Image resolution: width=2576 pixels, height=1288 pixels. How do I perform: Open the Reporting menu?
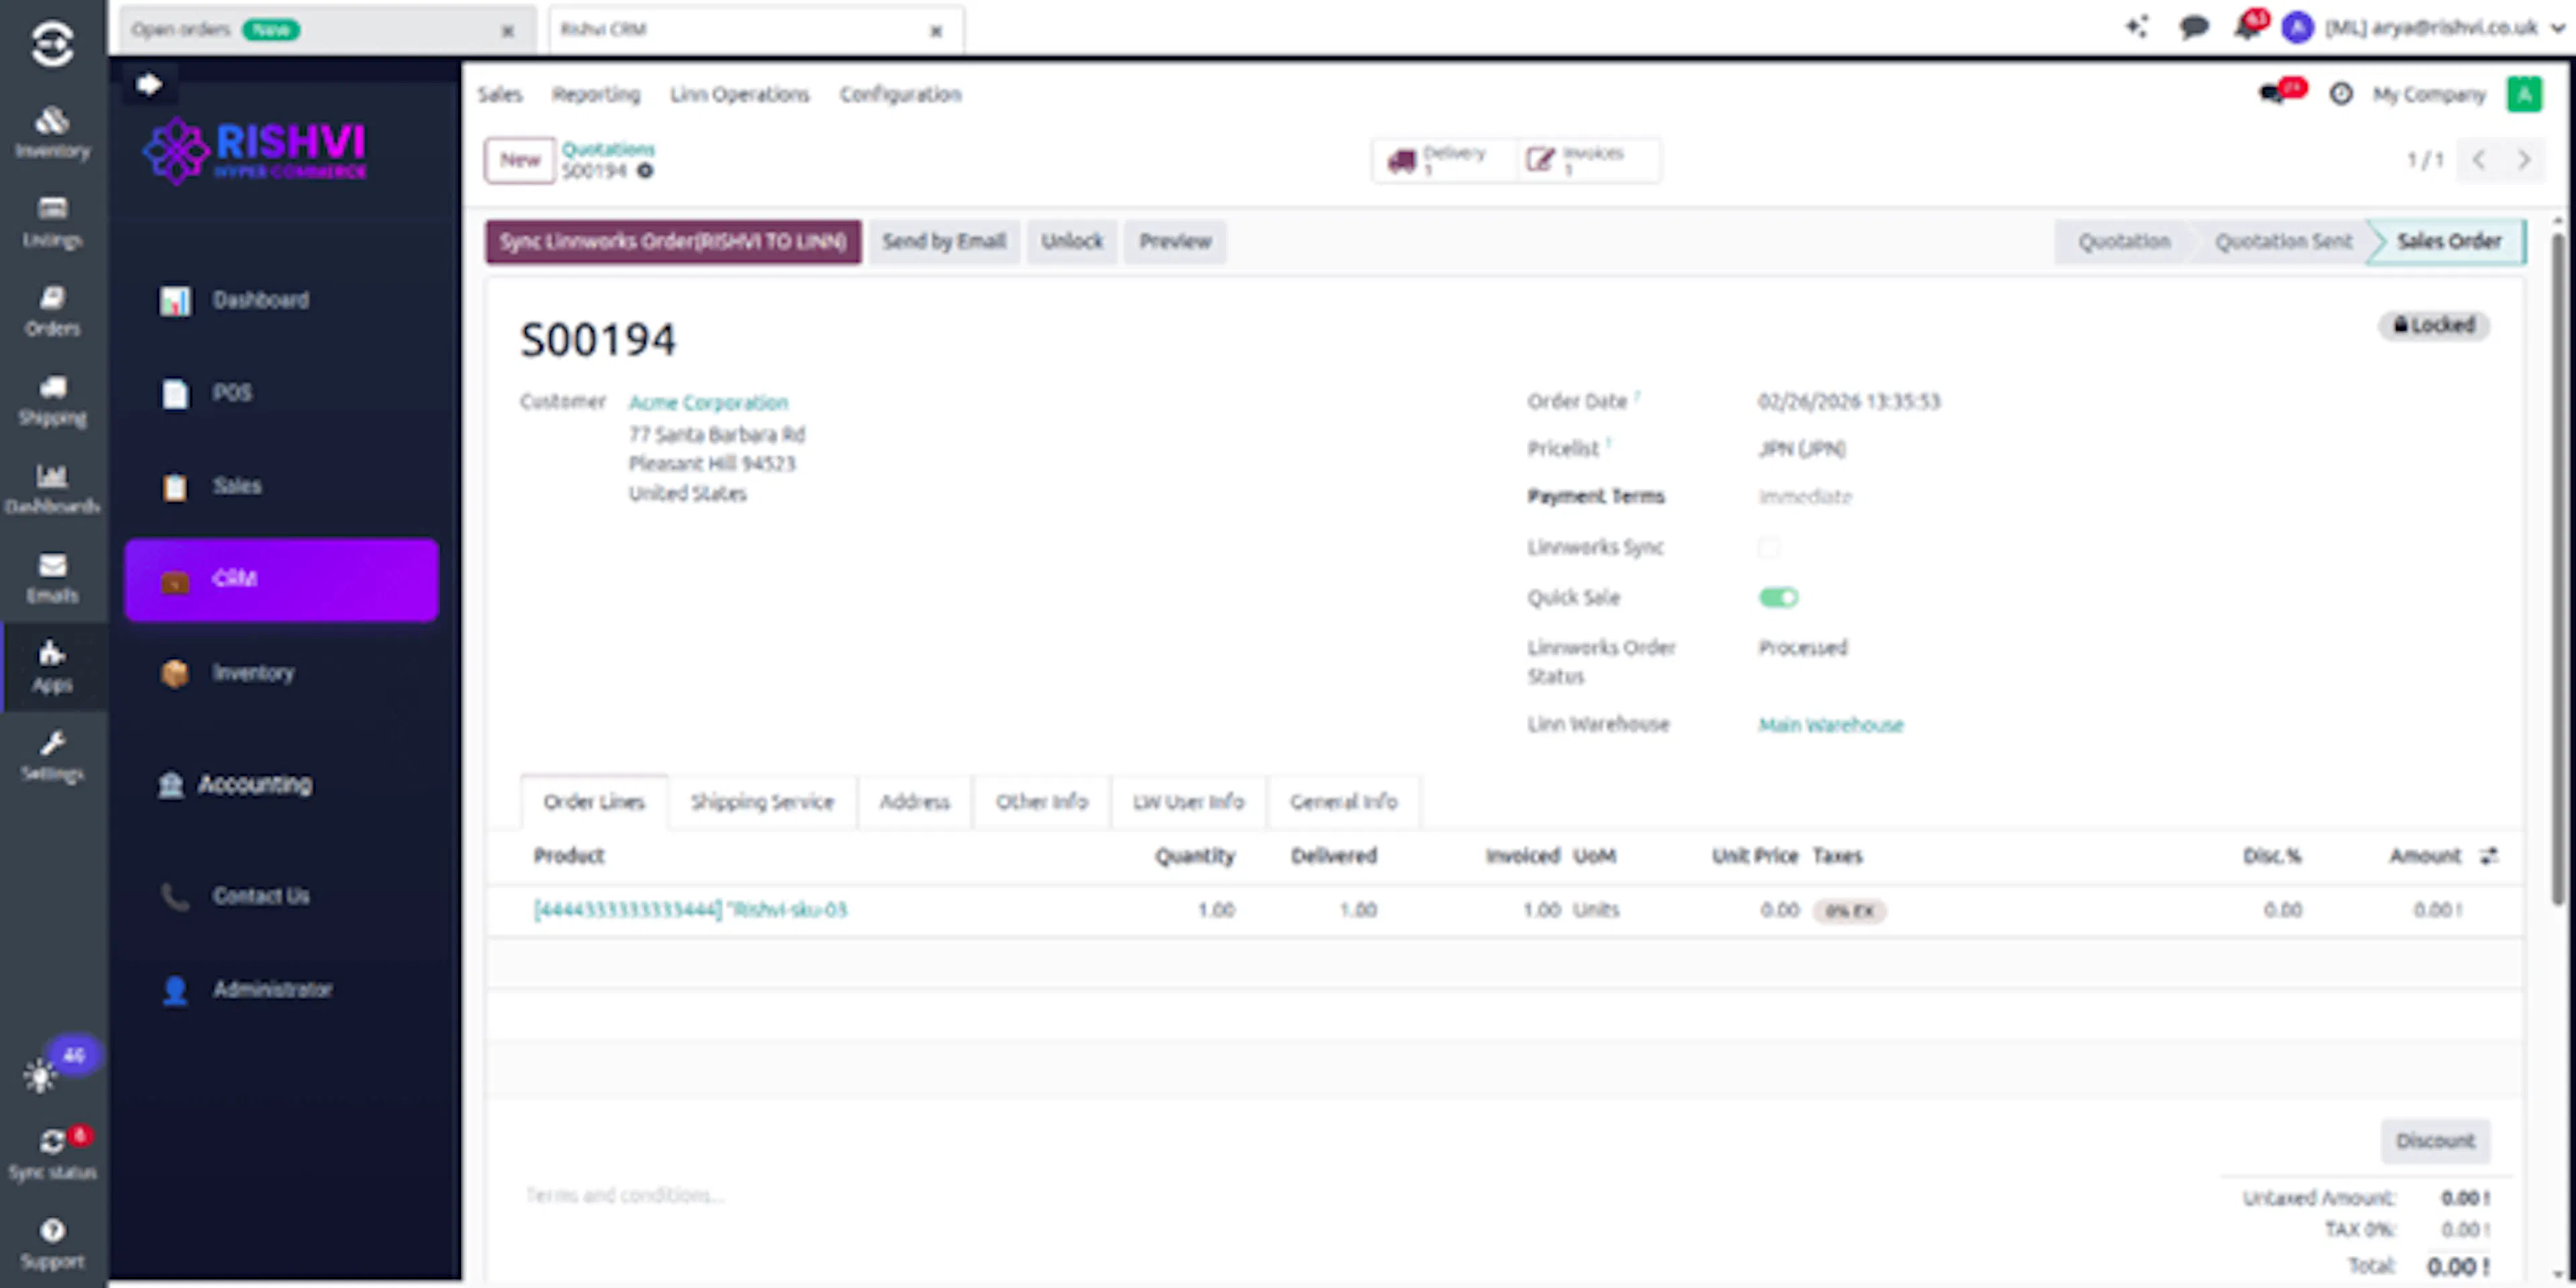[x=596, y=94]
